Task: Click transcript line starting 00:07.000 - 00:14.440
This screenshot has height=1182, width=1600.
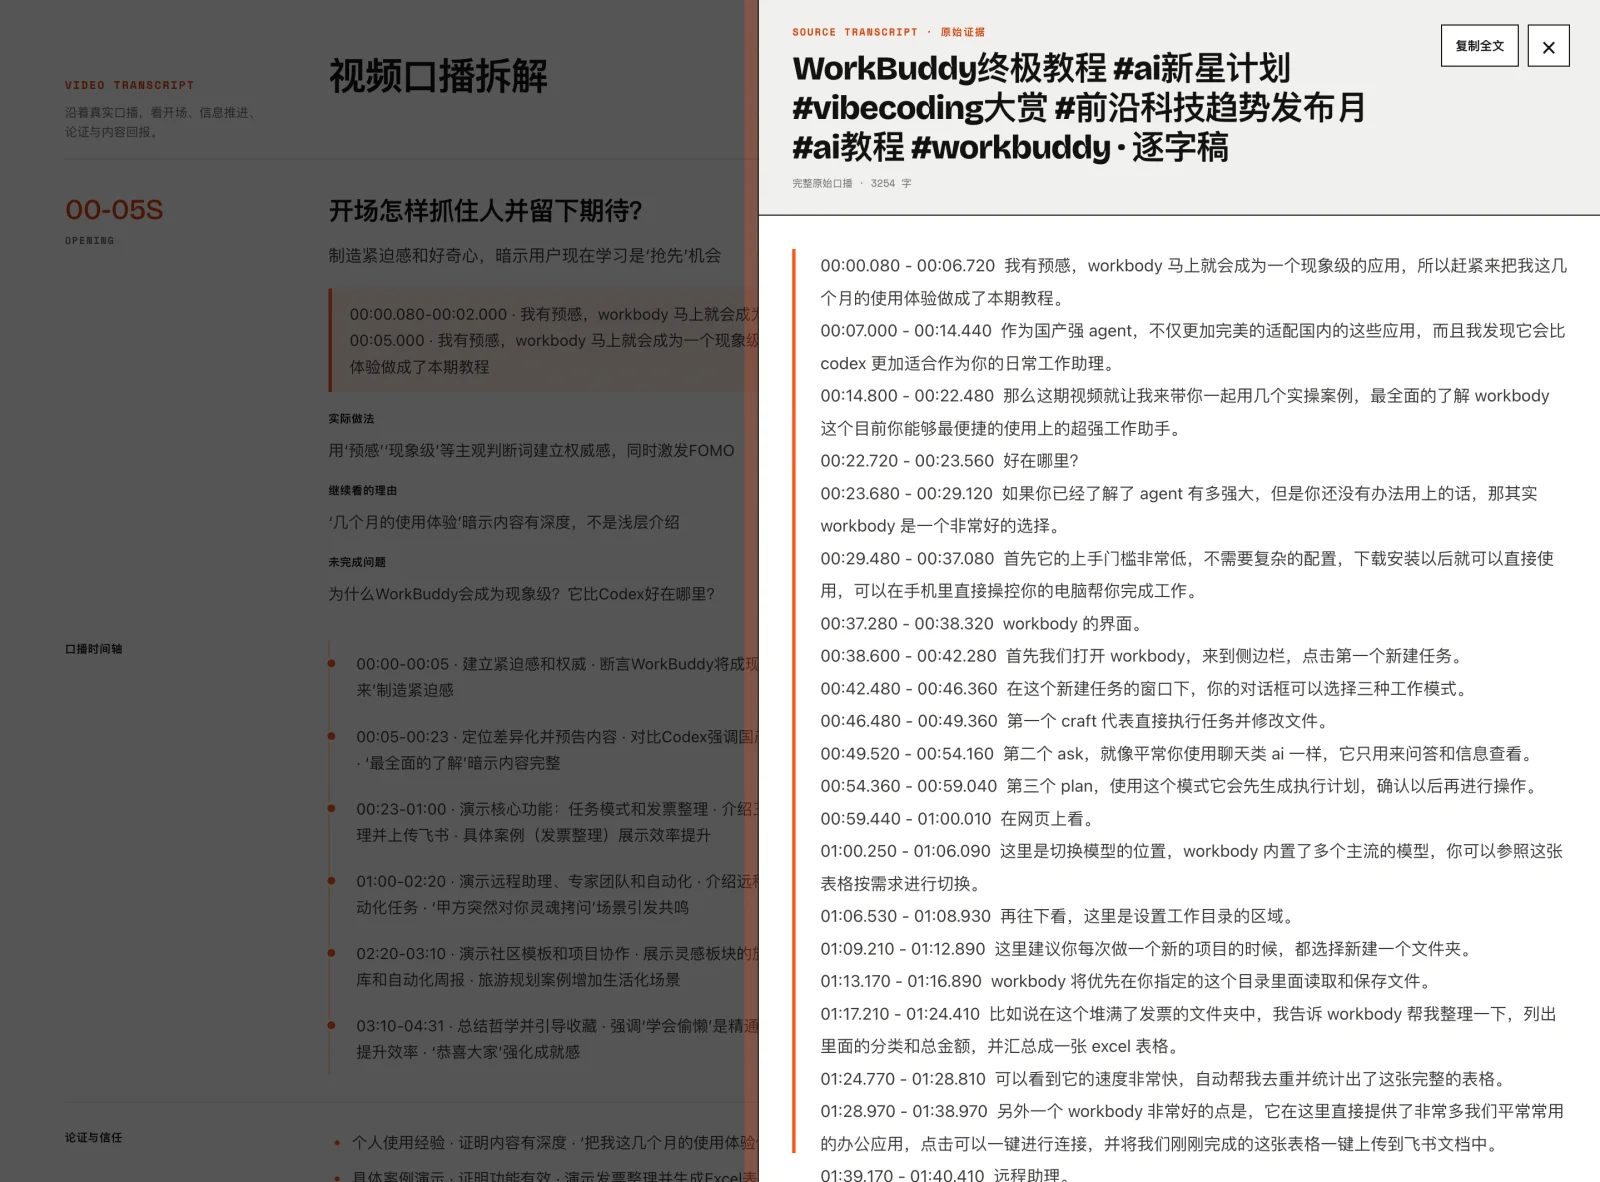Action: pyautogui.click(x=1194, y=347)
